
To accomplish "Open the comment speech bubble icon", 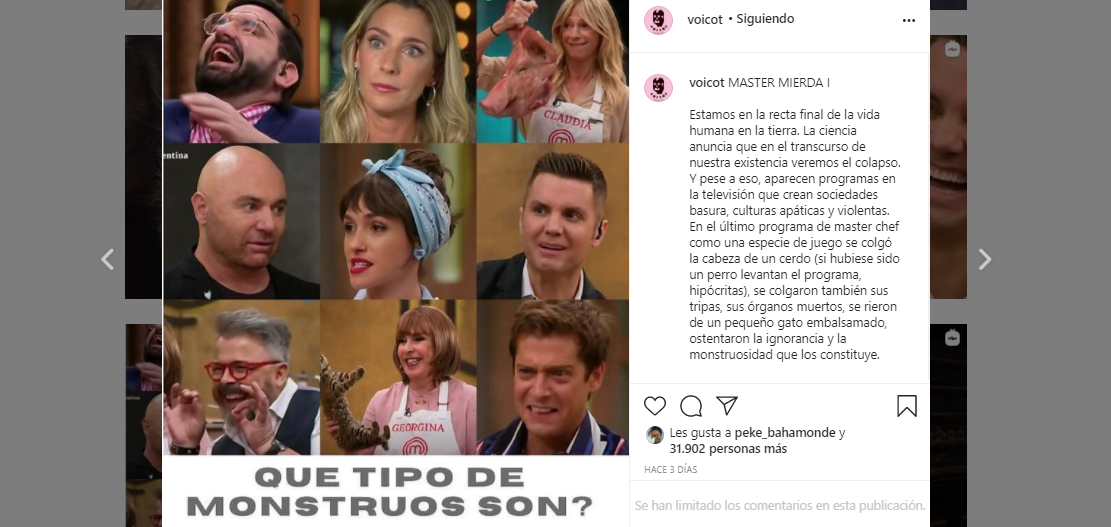I will point(691,406).
